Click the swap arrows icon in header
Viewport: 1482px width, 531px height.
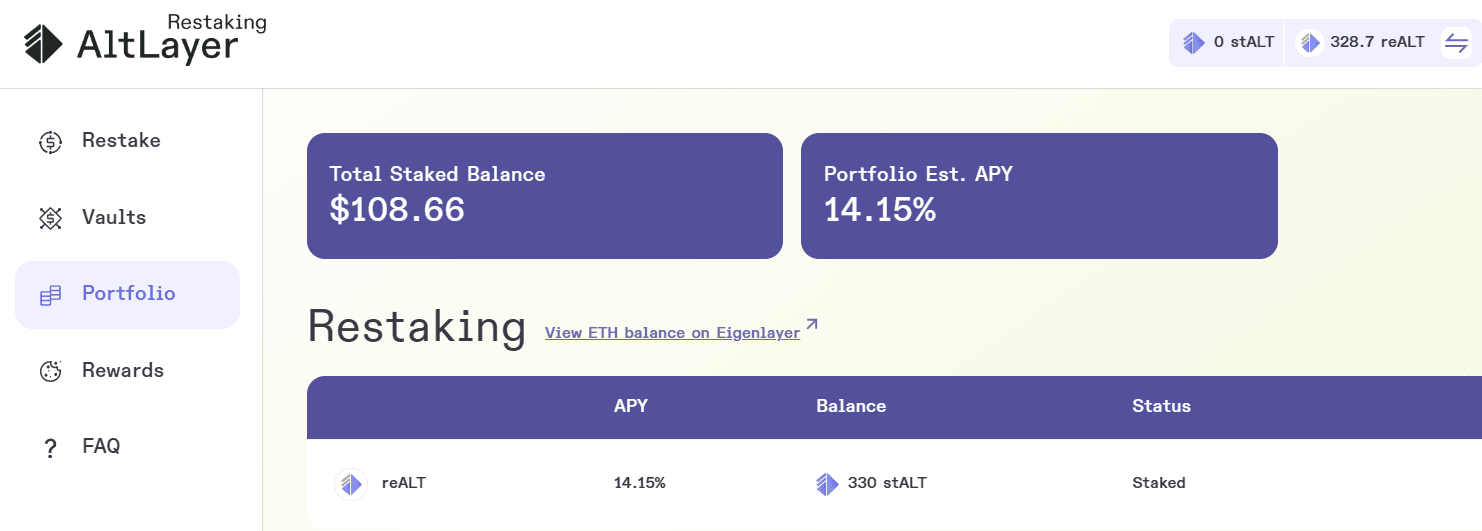pos(1456,43)
